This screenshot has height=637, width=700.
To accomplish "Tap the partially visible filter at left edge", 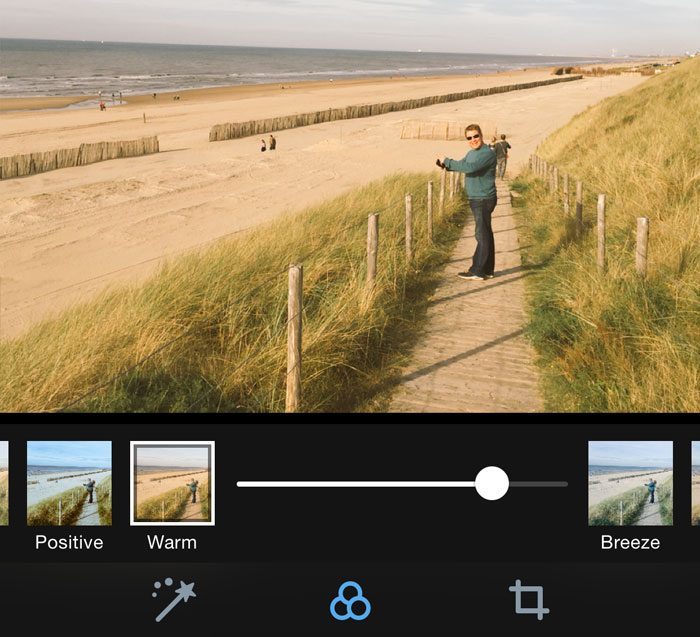I will pyautogui.click(x=3, y=483).
